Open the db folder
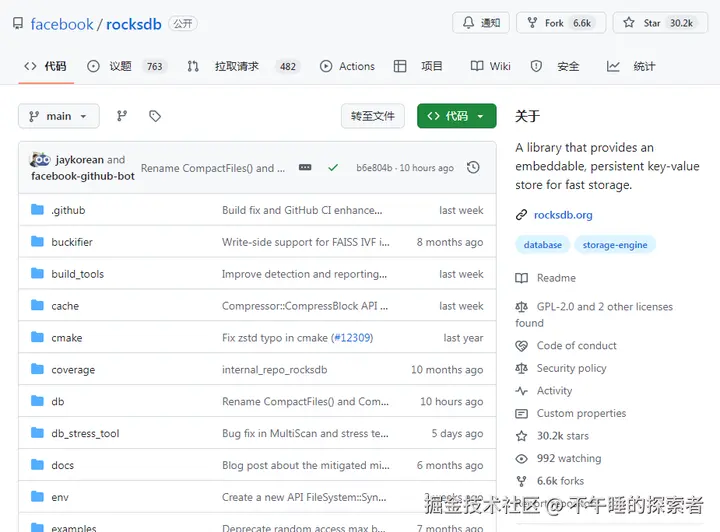The width and height of the screenshot is (720, 532). (x=57, y=402)
